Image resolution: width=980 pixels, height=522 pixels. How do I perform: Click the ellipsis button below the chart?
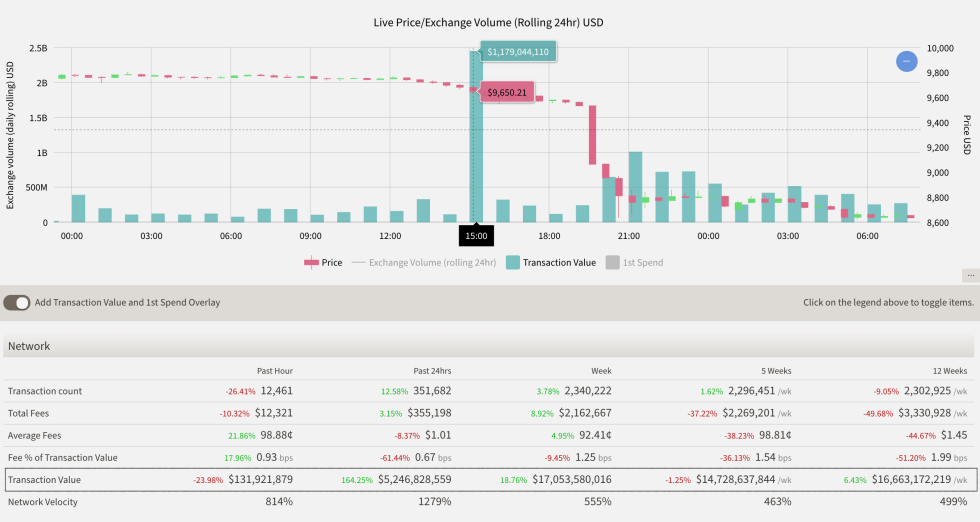(969, 275)
